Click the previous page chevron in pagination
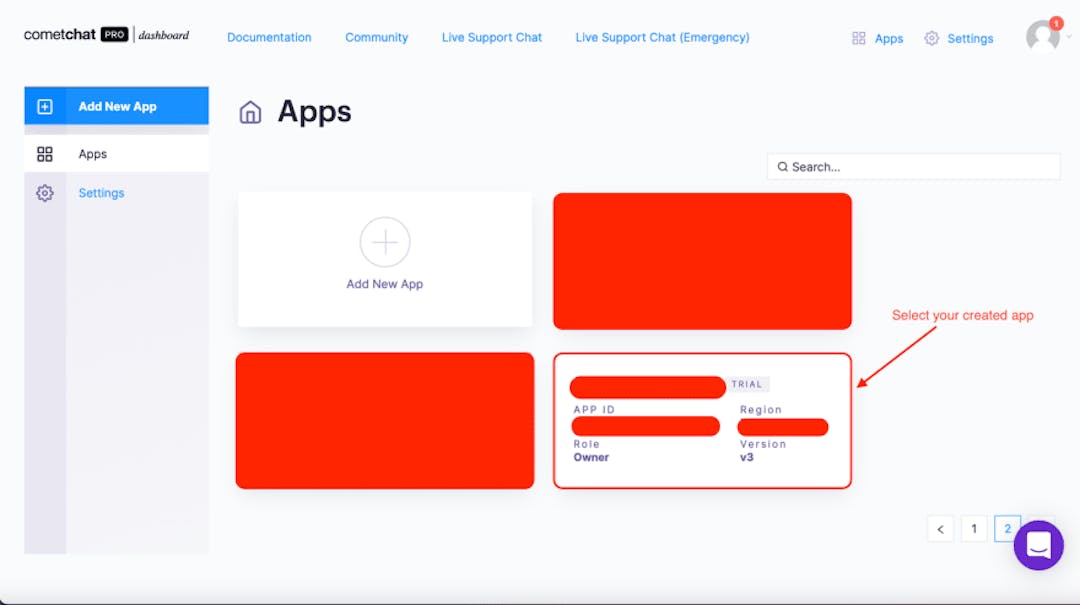The width and height of the screenshot is (1080, 605). click(x=940, y=528)
